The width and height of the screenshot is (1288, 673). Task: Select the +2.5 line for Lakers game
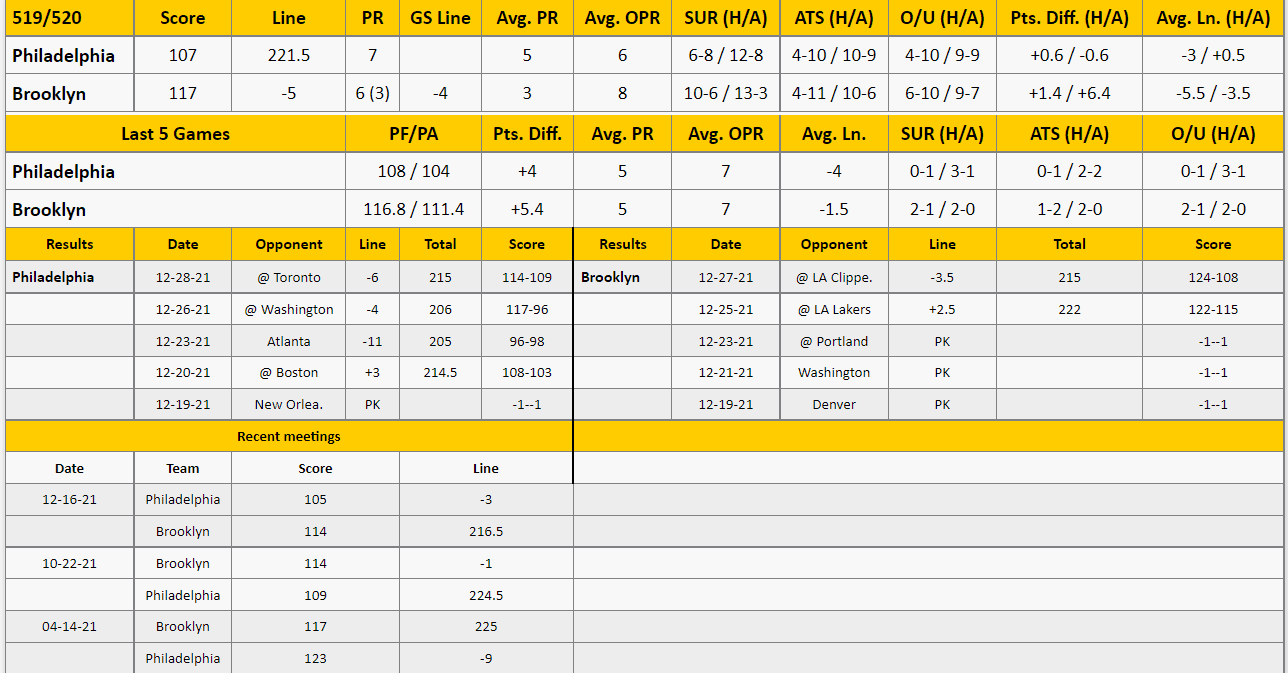942,309
